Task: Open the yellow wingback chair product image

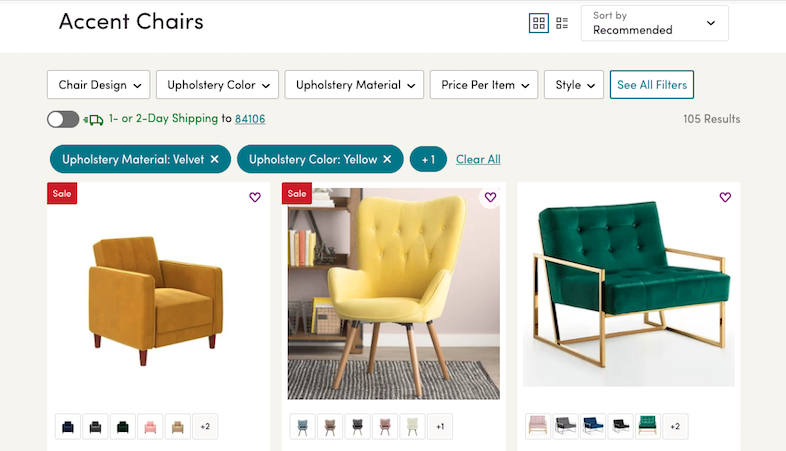Action: 393,293
